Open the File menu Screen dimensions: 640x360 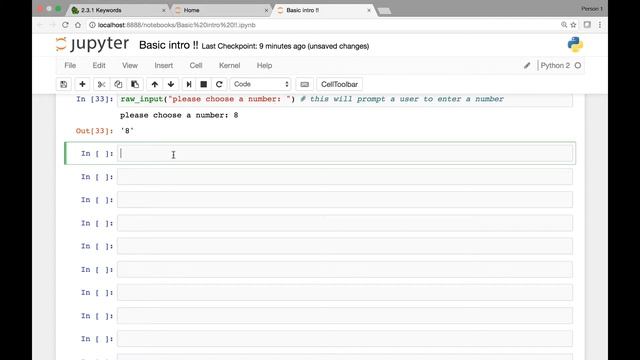click(70, 65)
